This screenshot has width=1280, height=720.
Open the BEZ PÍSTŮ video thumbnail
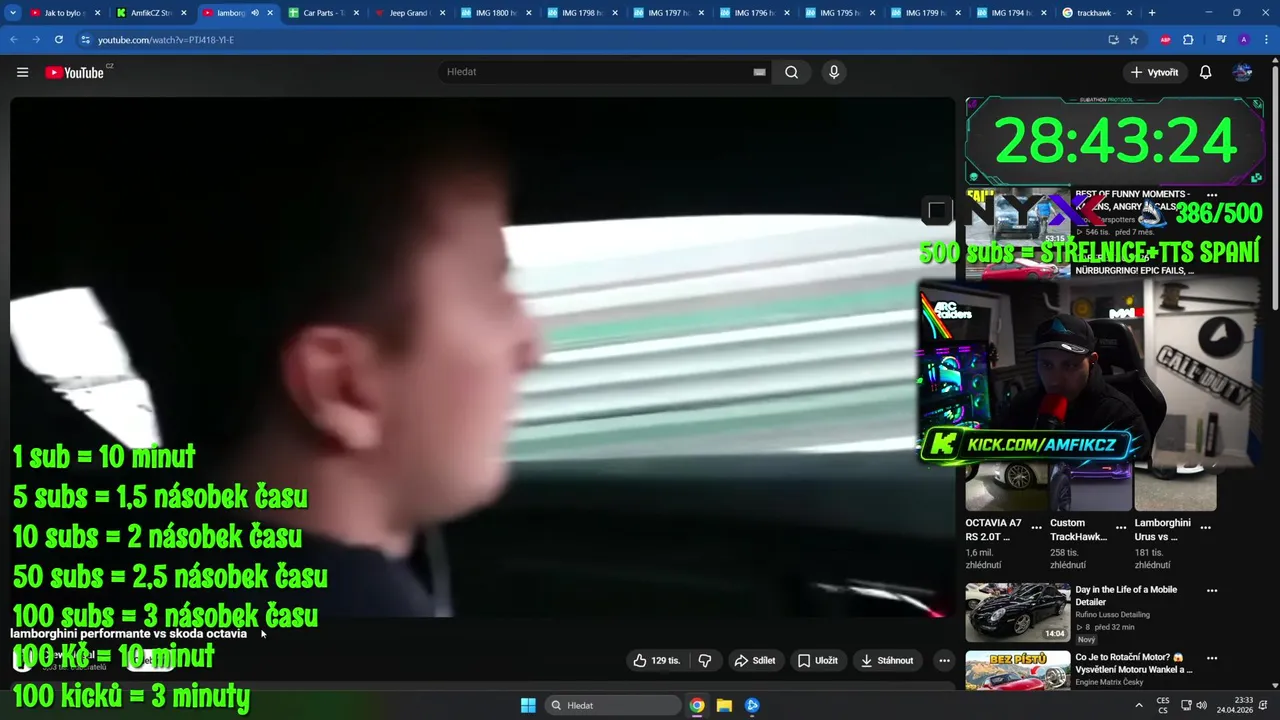click(x=1017, y=671)
